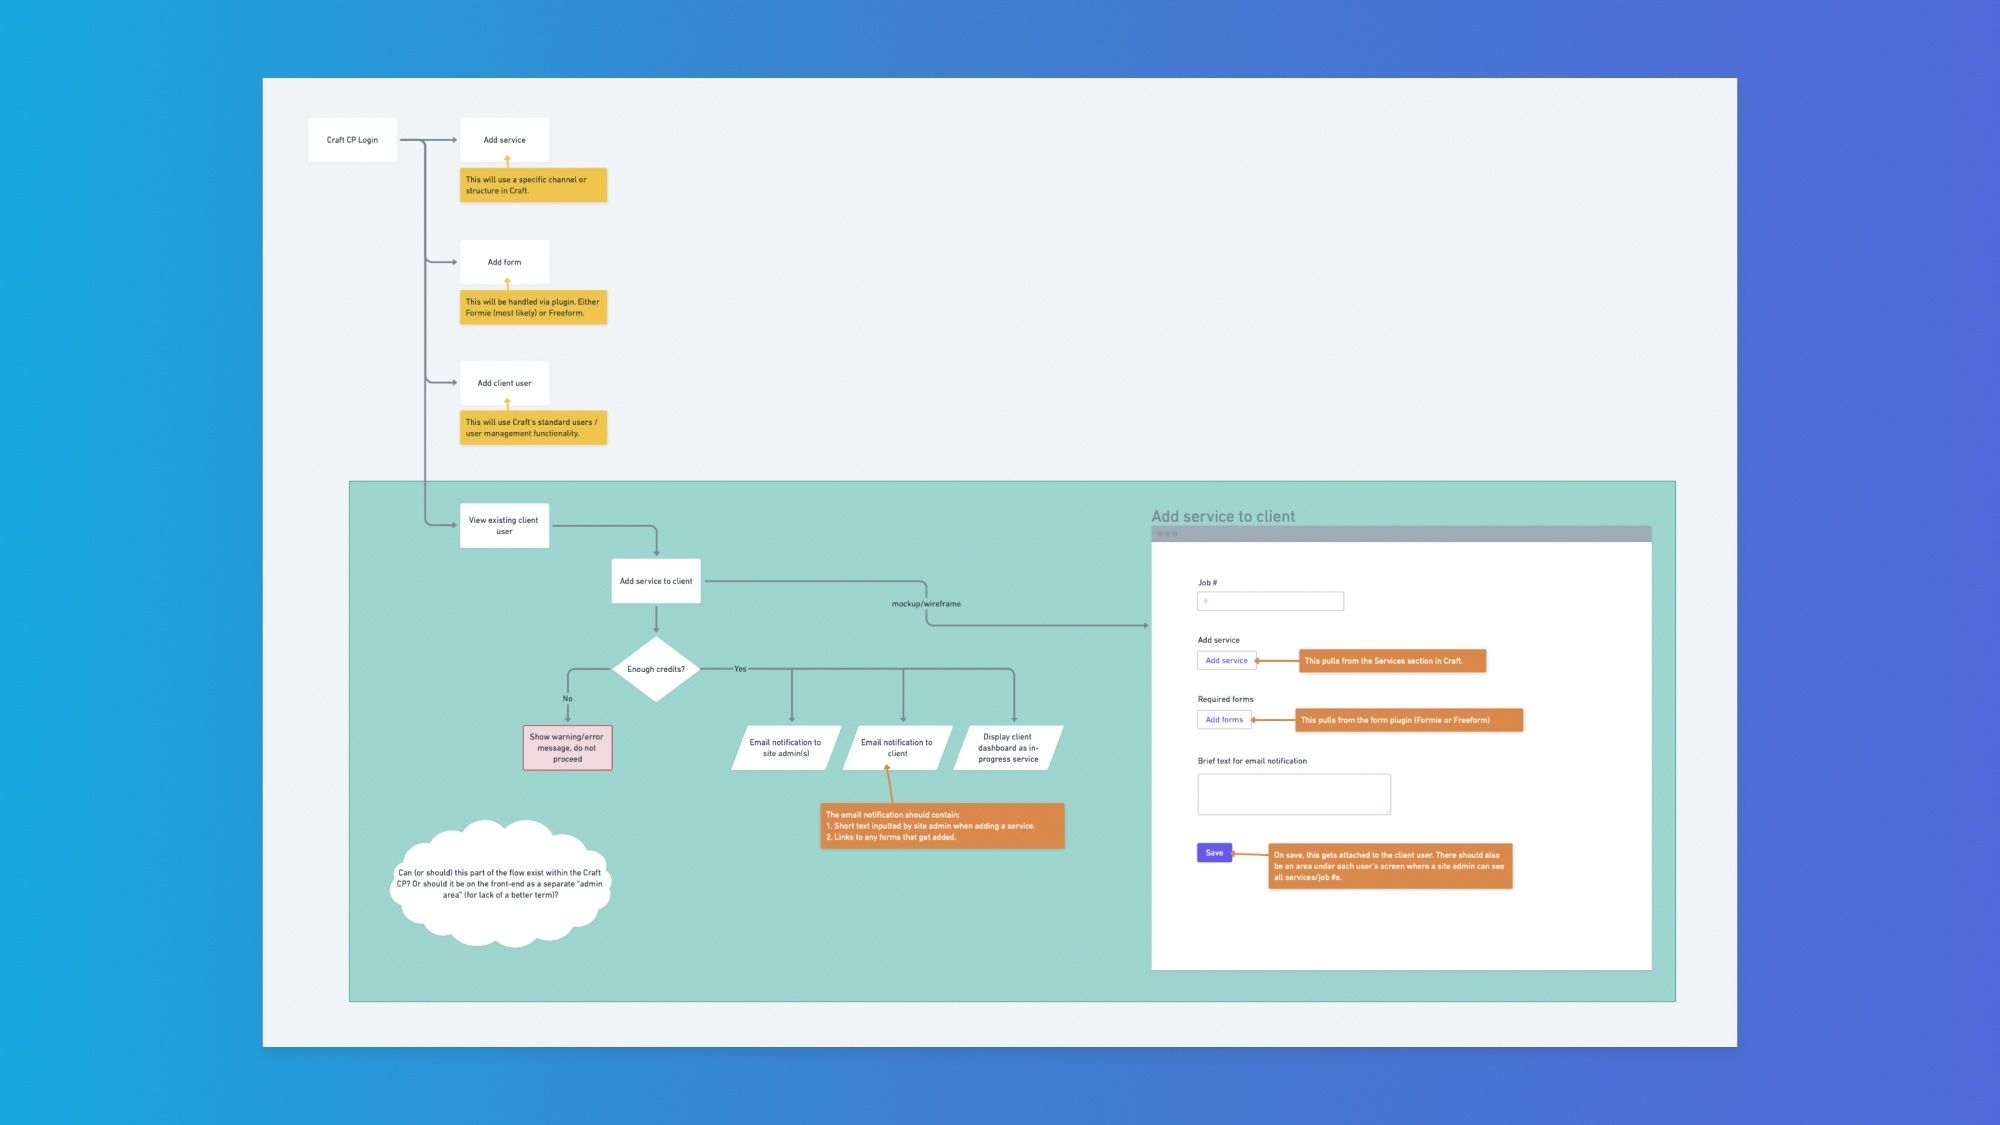The width and height of the screenshot is (2000, 1125).
Task: Select the View existing client user node
Action: pyautogui.click(x=504, y=525)
